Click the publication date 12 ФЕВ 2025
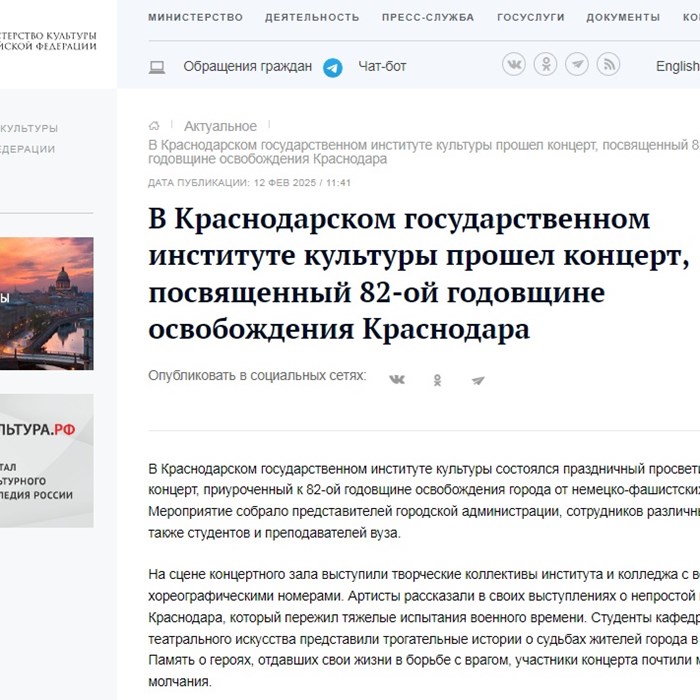The width and height of the screenshot is (700, 700). (x=285, y=183)
